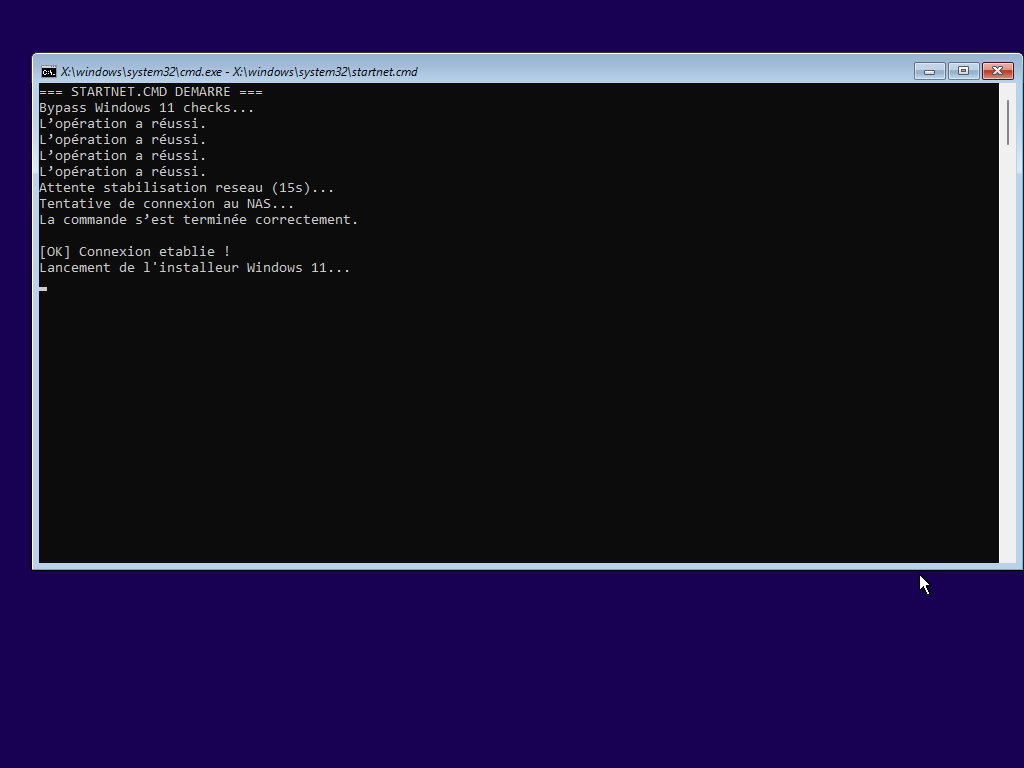The width and height of the screenshot is (1024, 768).
Task: Select the first "L'opération a réussi." line
Action: pyautogui.click(x=122, y=124)
